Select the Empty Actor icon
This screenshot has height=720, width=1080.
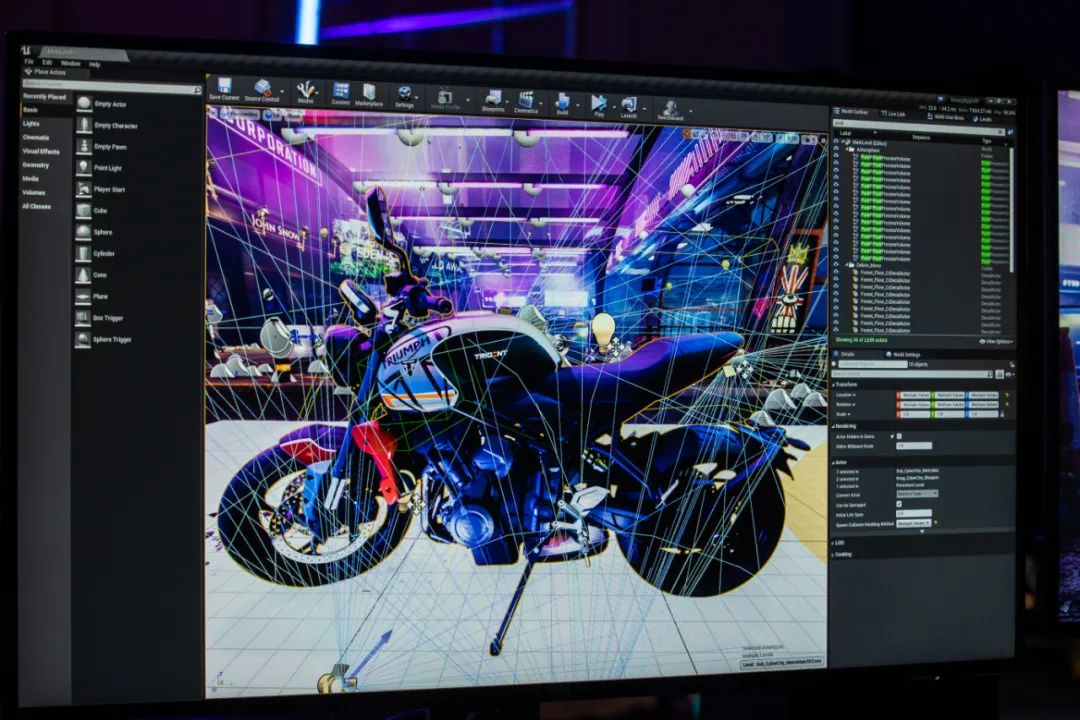point(84,103)
